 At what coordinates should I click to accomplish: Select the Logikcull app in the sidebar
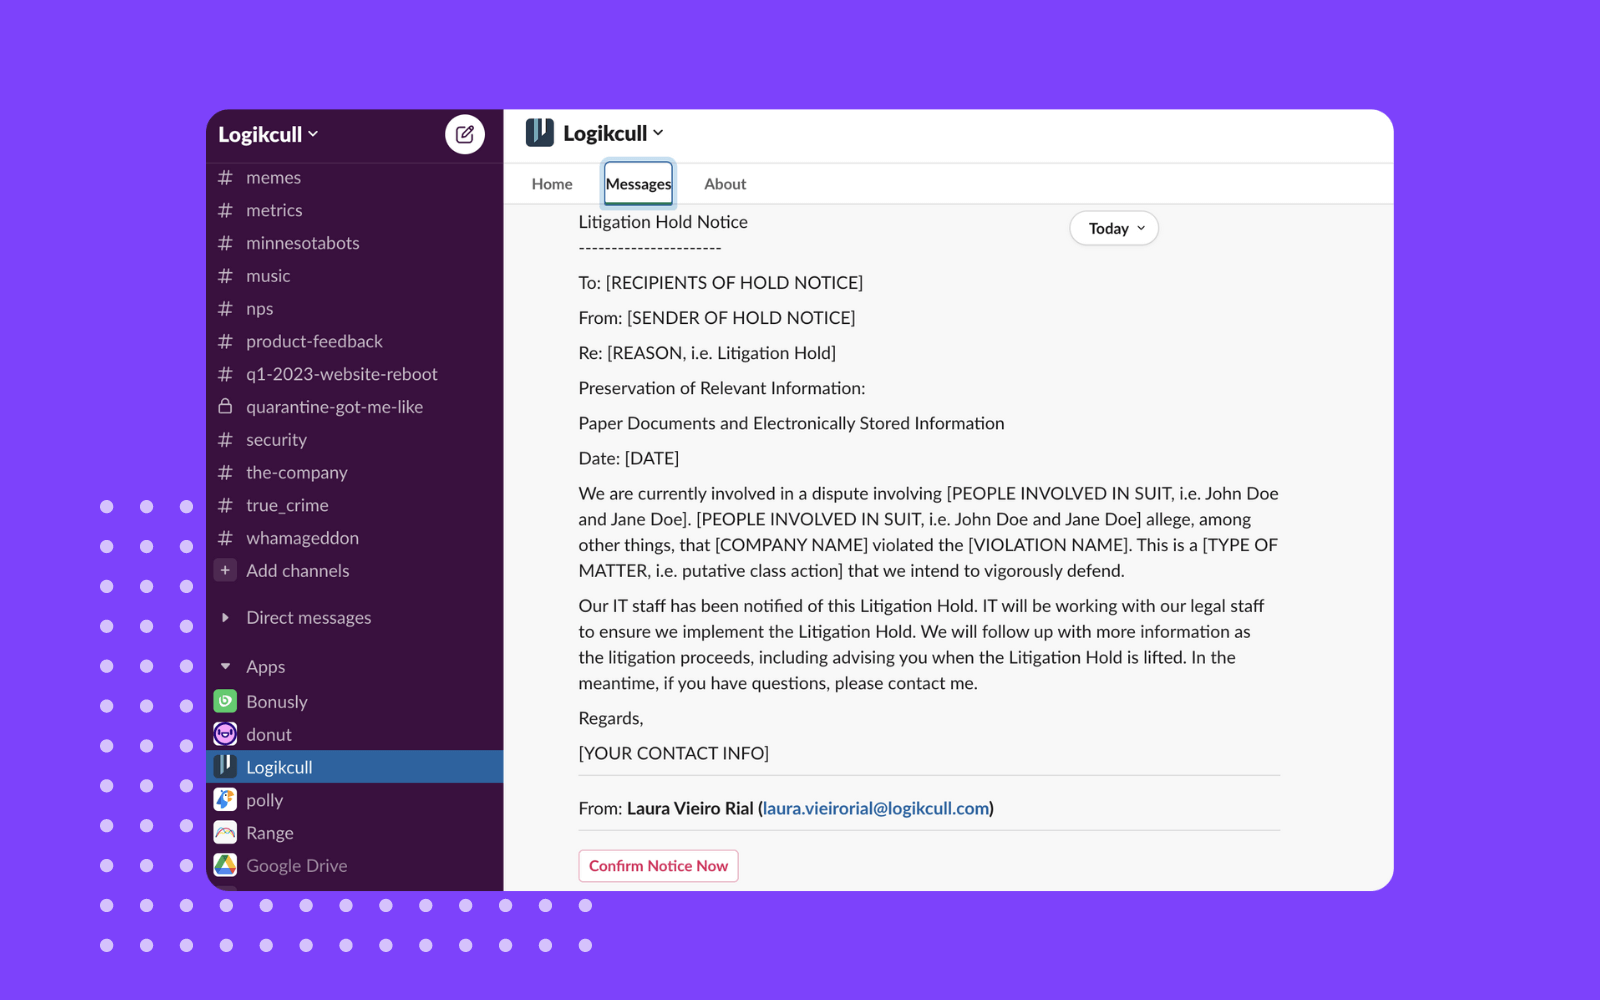[x=279, y=766]
